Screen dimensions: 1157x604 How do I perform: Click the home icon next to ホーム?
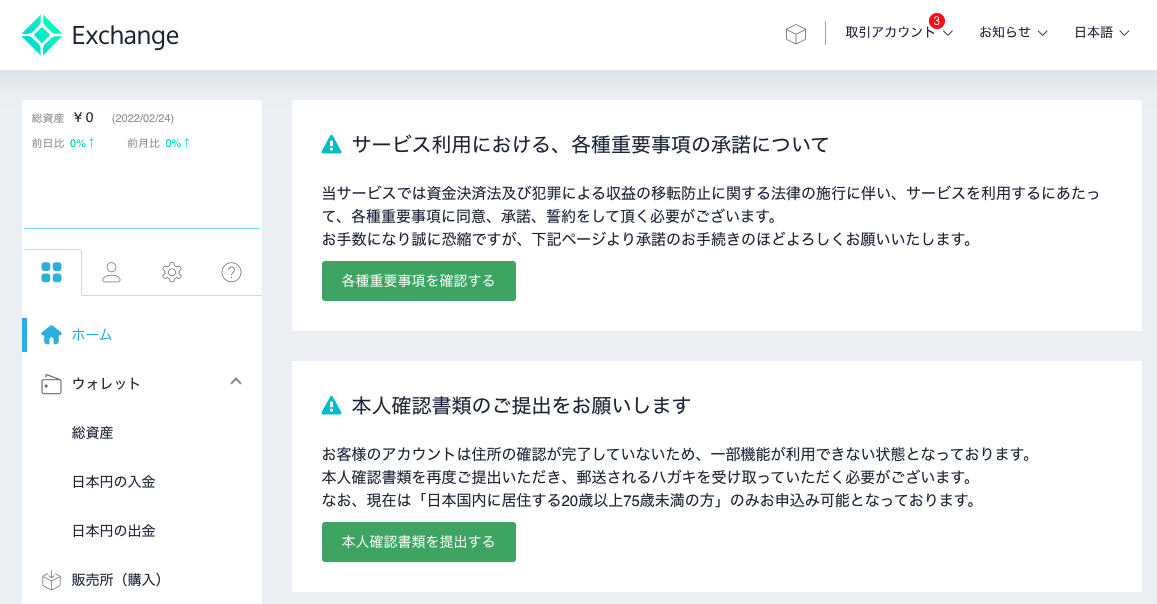coord(51,334)
